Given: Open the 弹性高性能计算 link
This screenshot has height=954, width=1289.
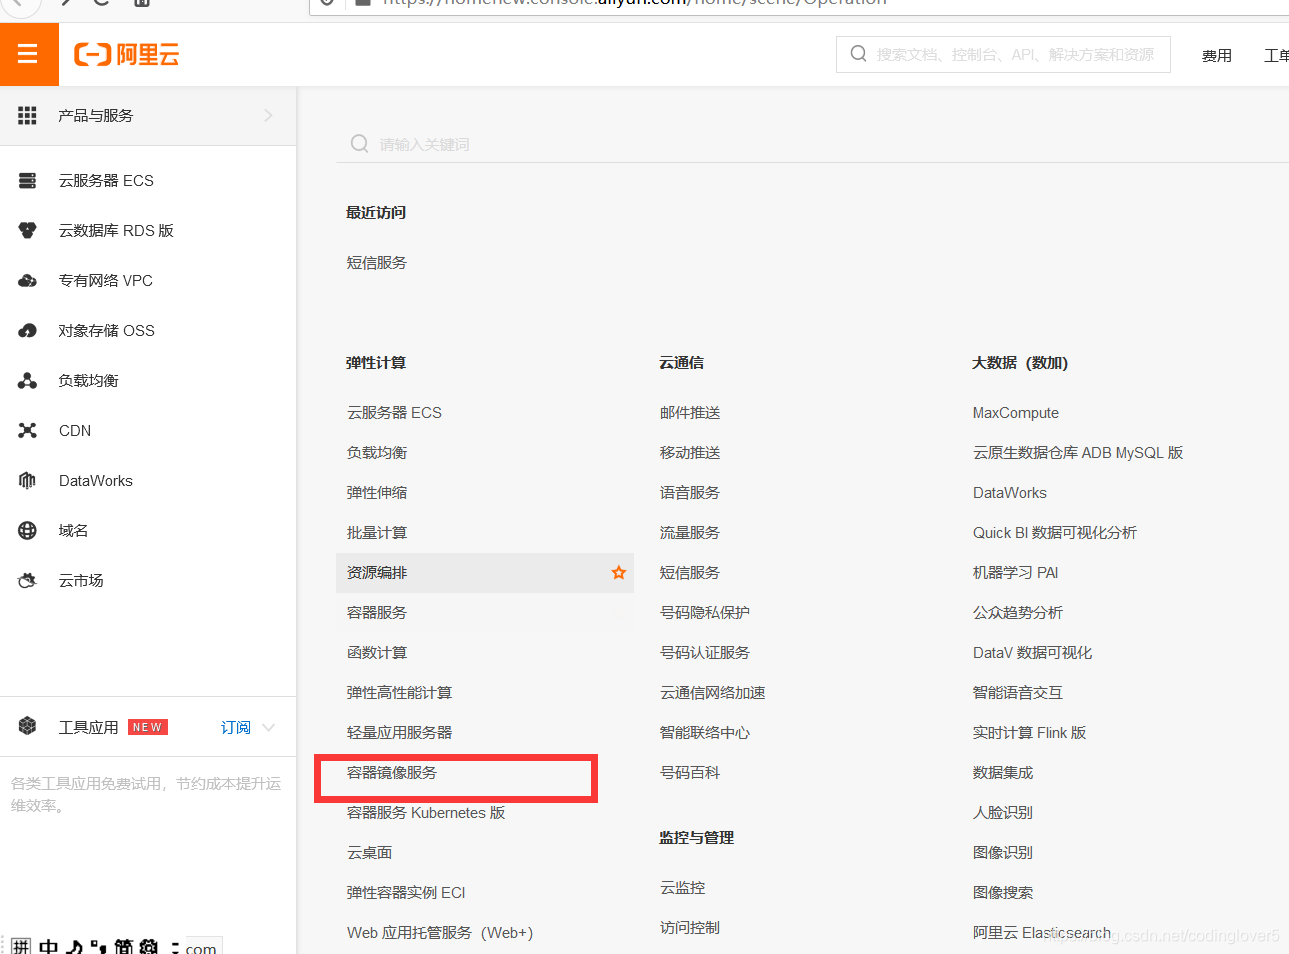Looking at the screenshot, I should (x=399, y=693).
